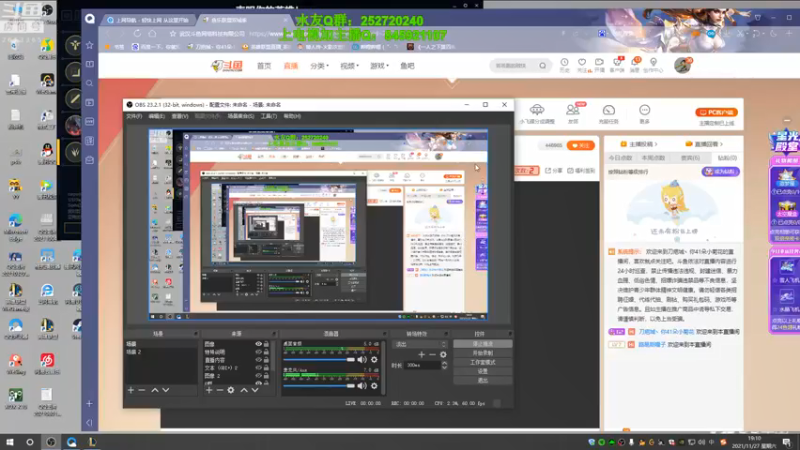
Task: Mute the 麦克风/Aux speaker icon
Action: [x=362, y=386]
